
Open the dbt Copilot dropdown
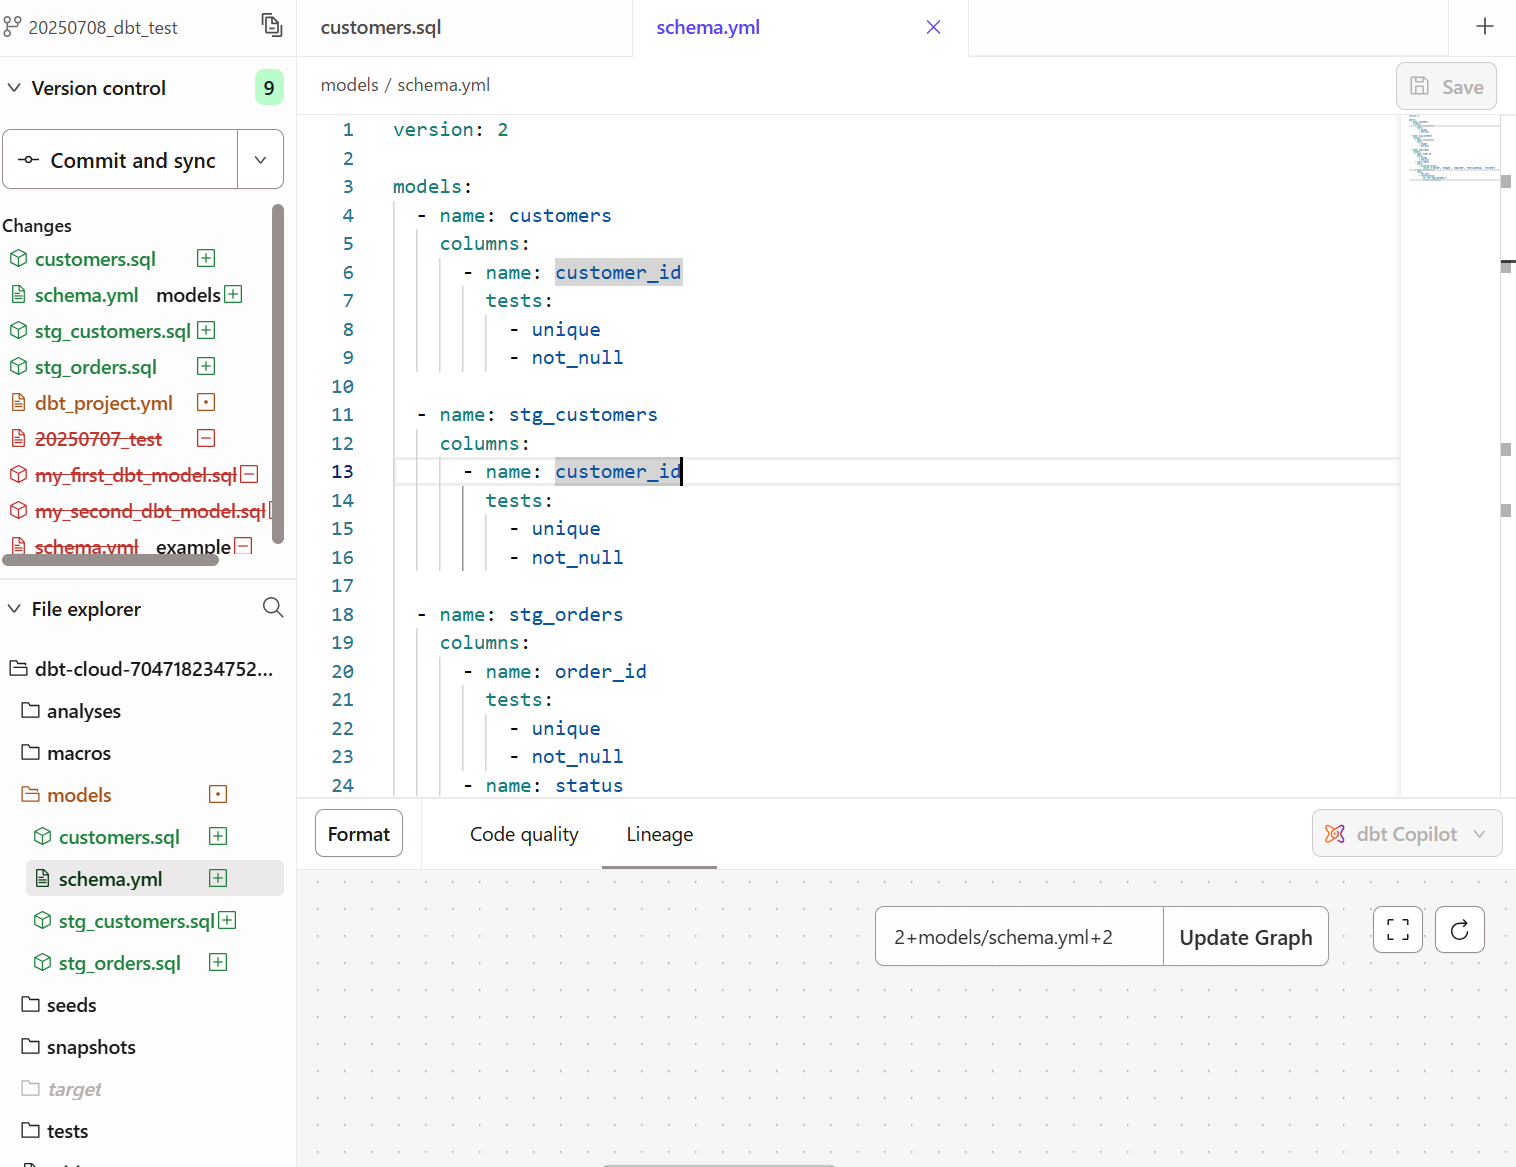coord(1407,833)
